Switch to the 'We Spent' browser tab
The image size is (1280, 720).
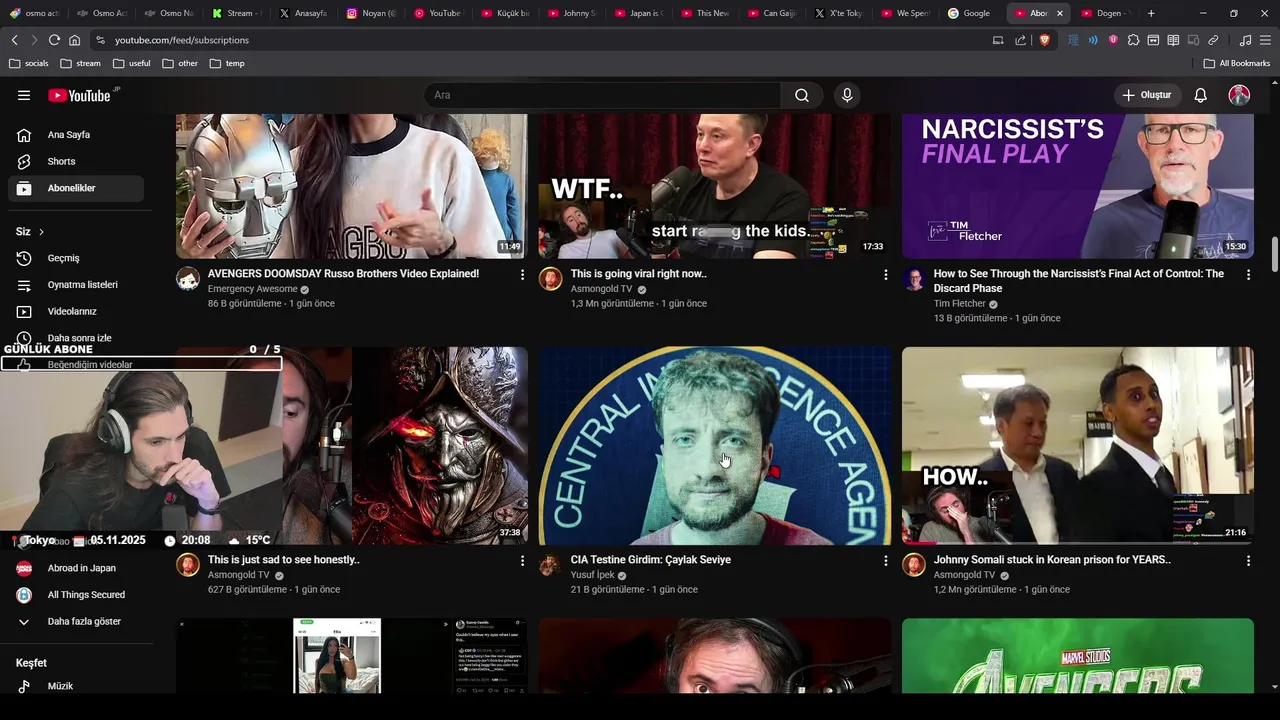pyautogui.click(x=906, y=13)
